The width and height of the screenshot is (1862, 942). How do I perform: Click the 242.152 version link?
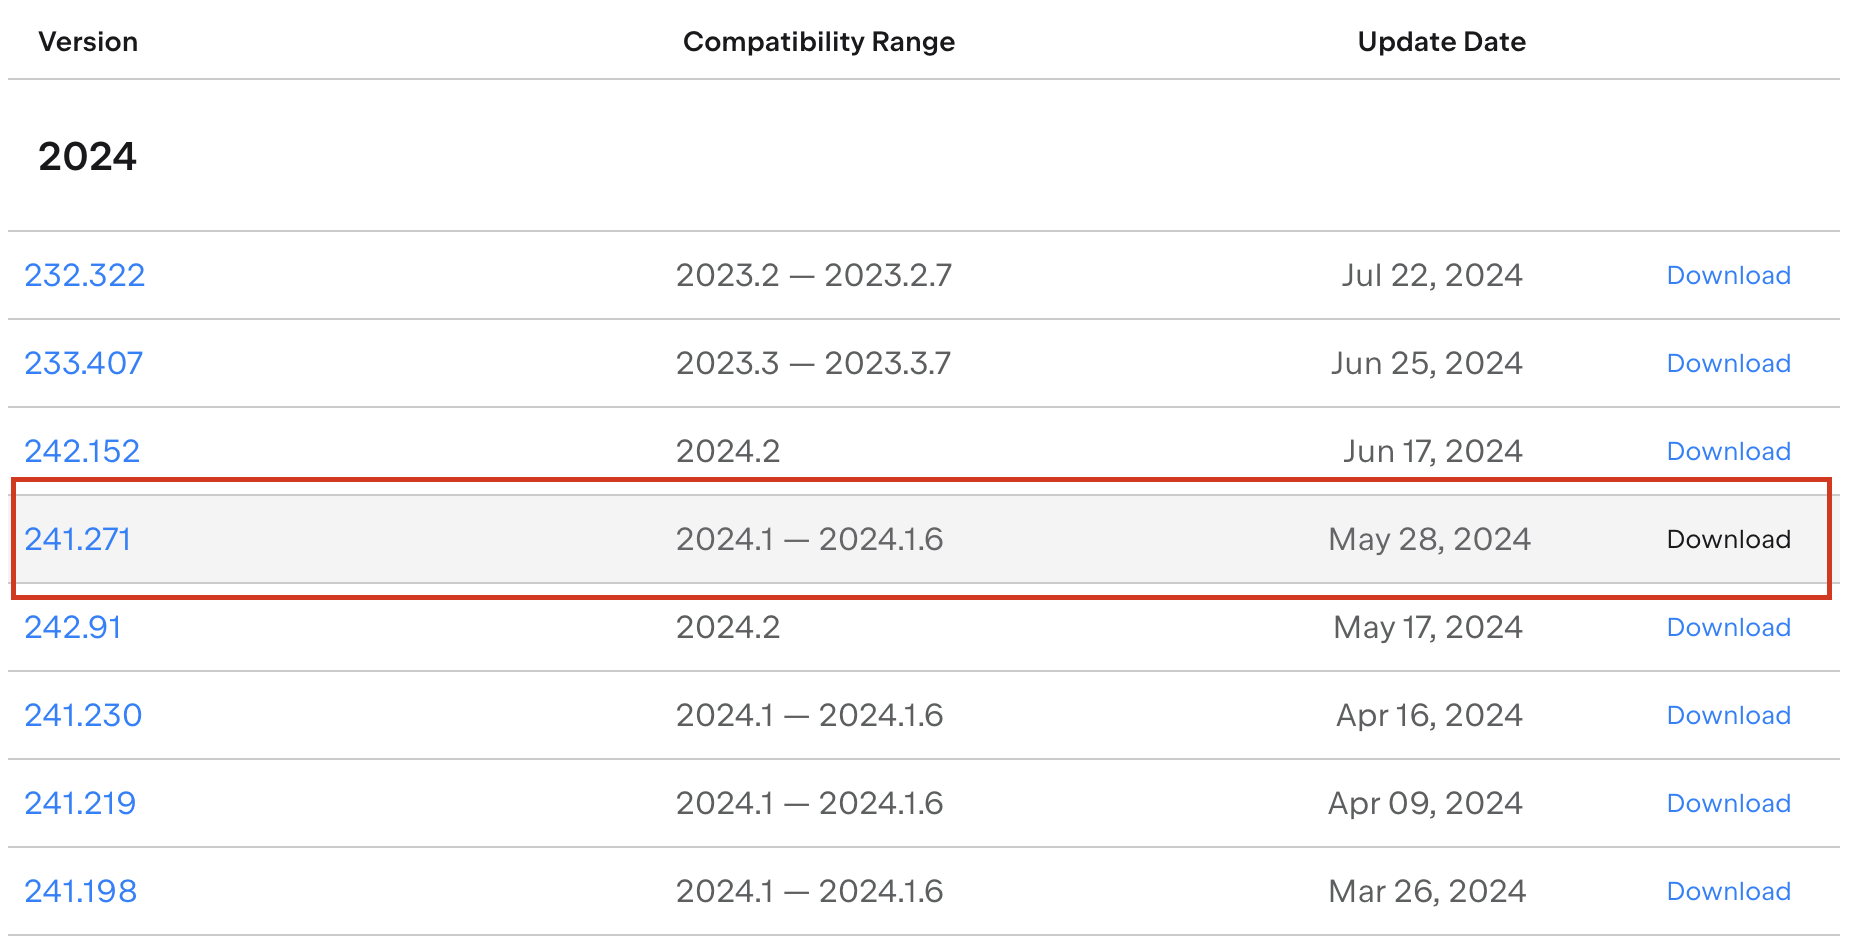coord(82,451)
